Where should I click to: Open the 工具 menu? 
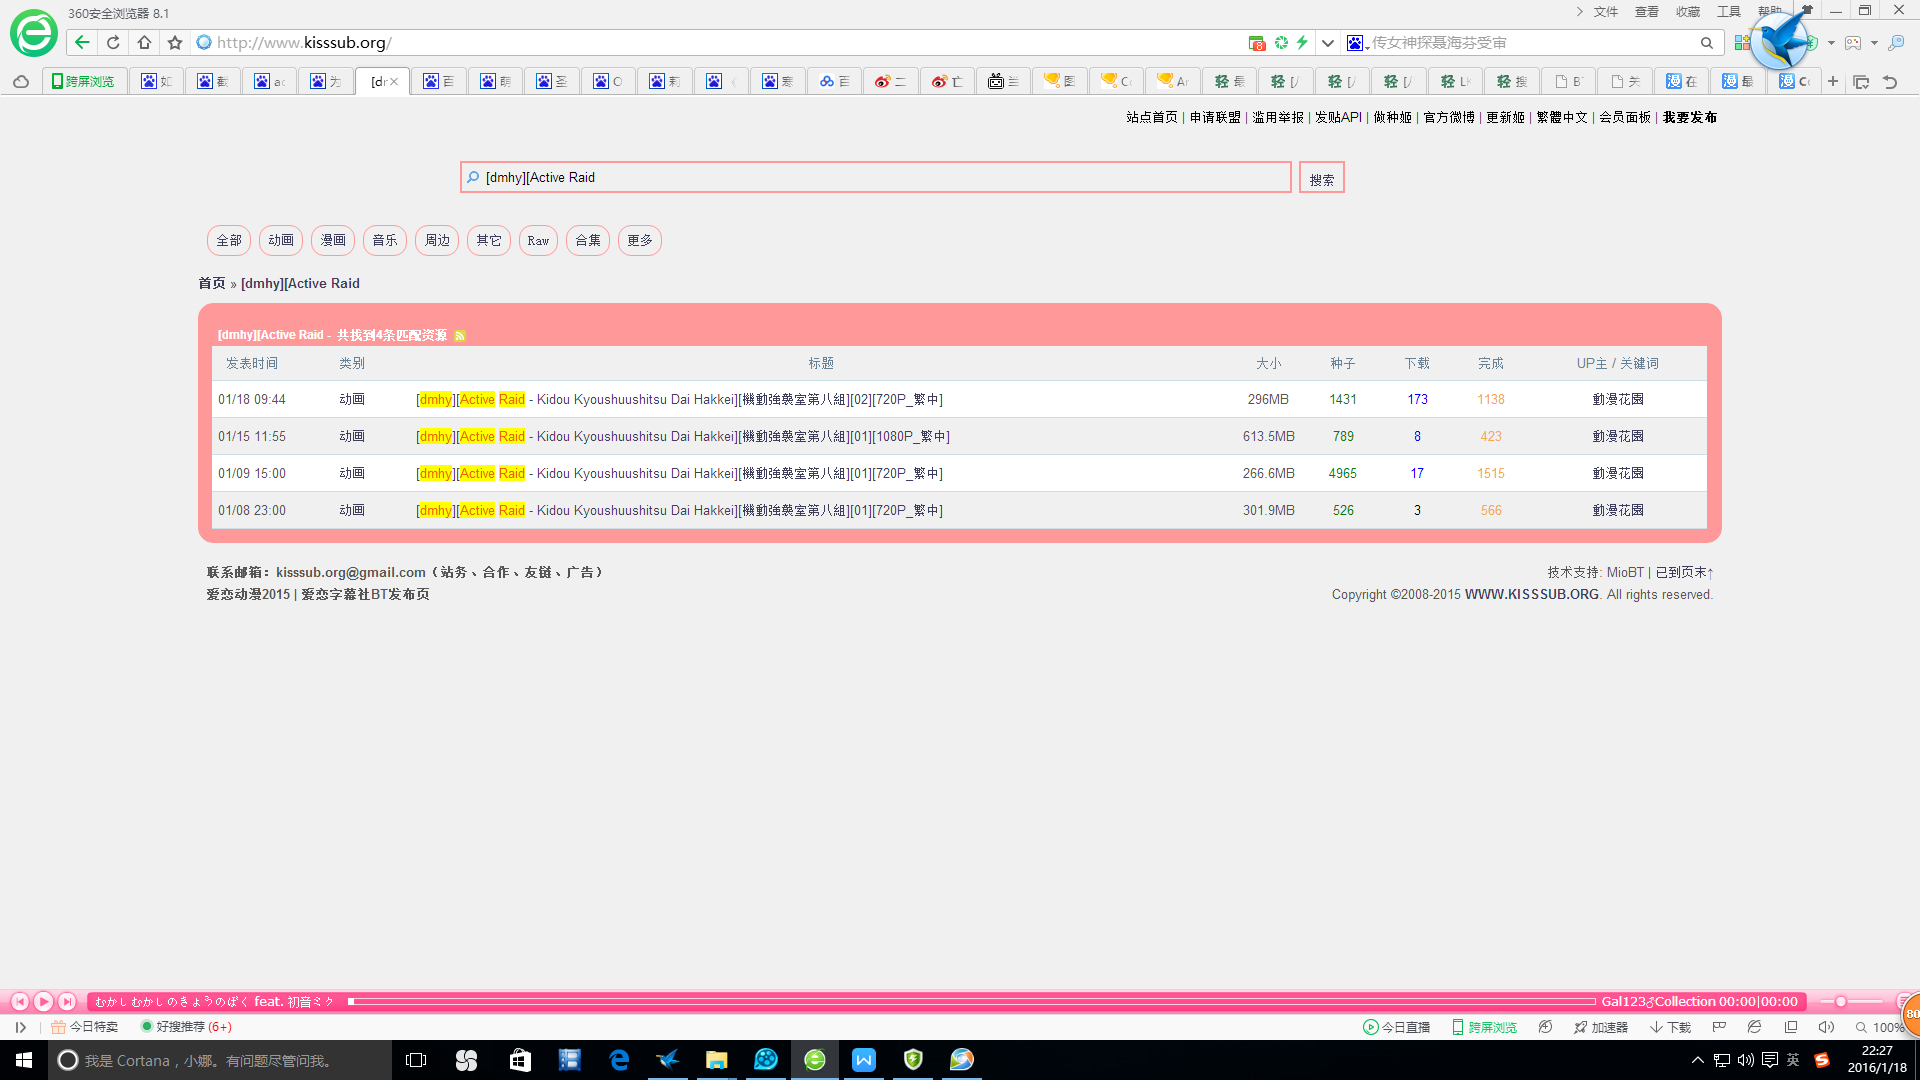1729,12
